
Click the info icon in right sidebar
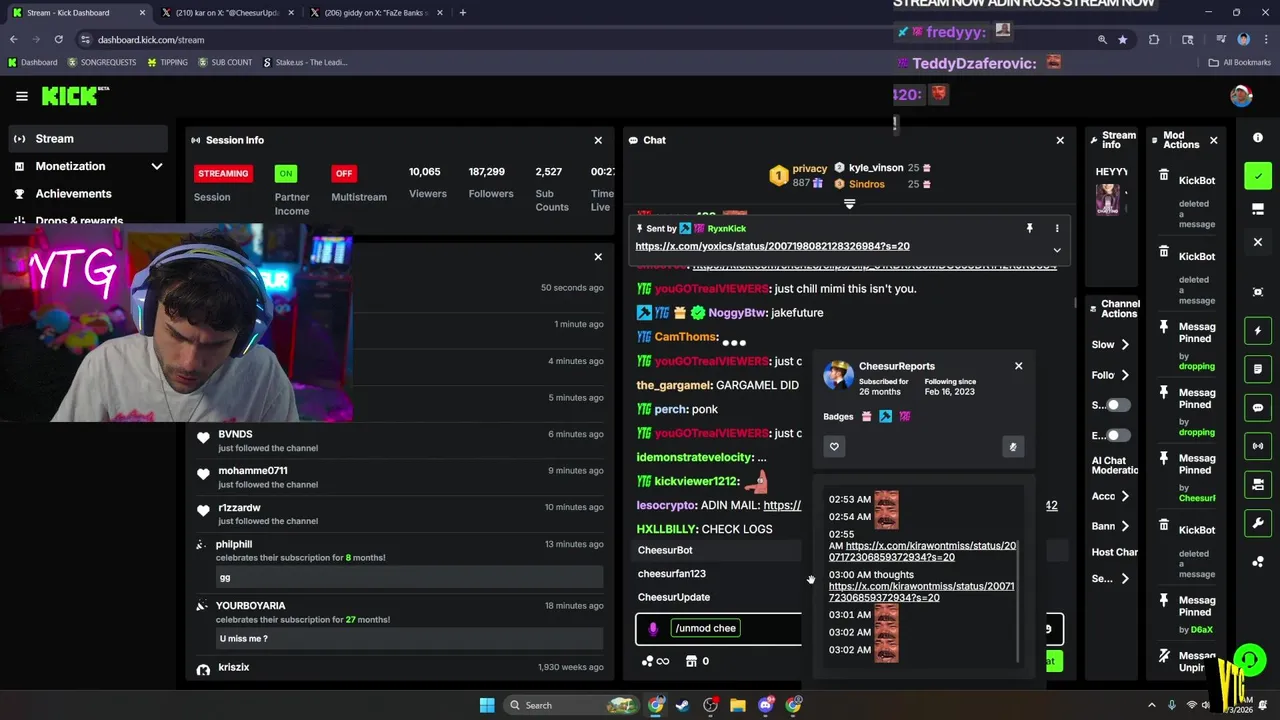click(x=1258, y=138)
